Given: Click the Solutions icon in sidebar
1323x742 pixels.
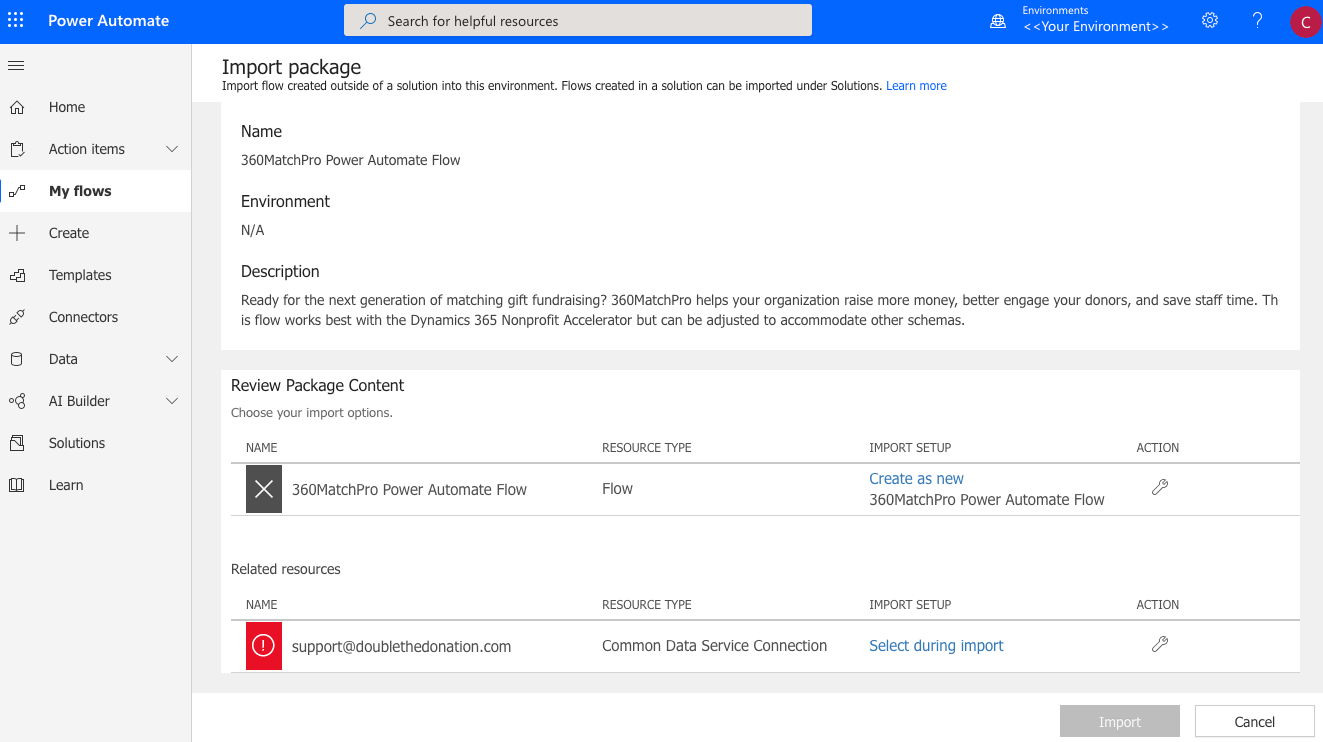Looking at the screenshot, I should click(16, 443).
